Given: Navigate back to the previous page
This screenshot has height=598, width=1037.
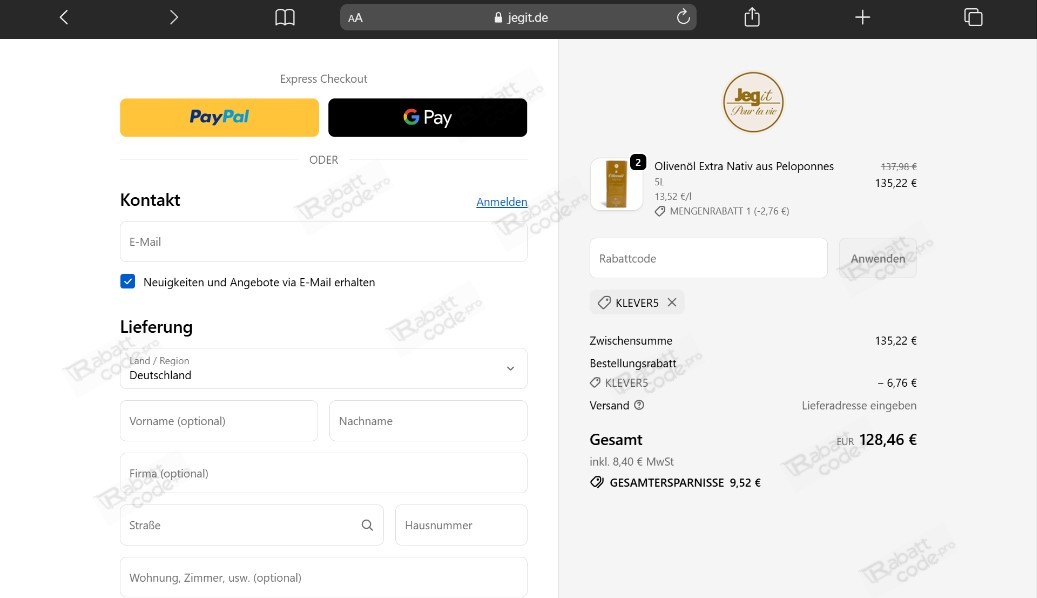Looking at the screenshot, I should click(63, 17).
